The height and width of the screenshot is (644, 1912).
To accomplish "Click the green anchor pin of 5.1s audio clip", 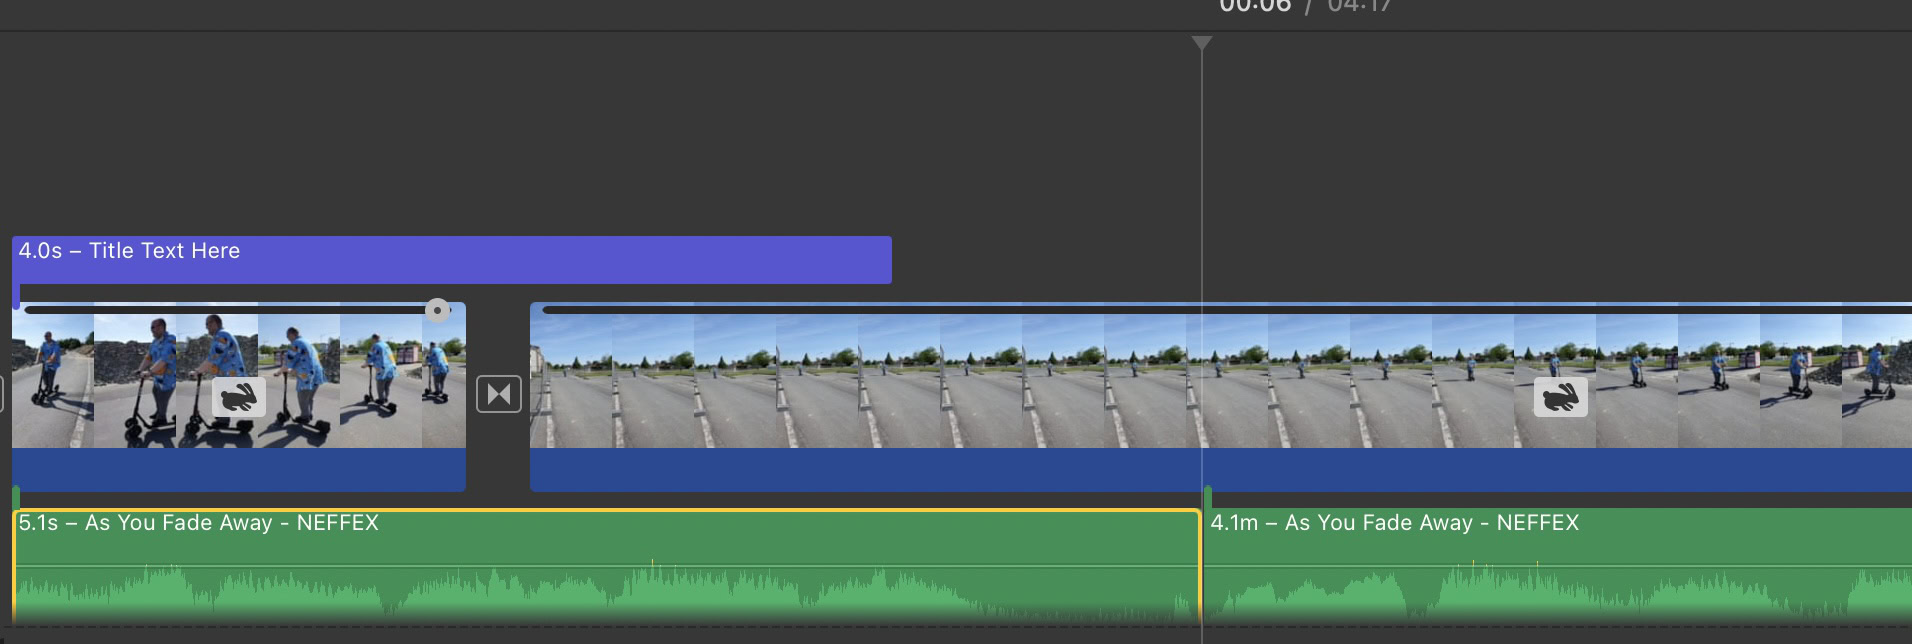I will coord(16,497).
